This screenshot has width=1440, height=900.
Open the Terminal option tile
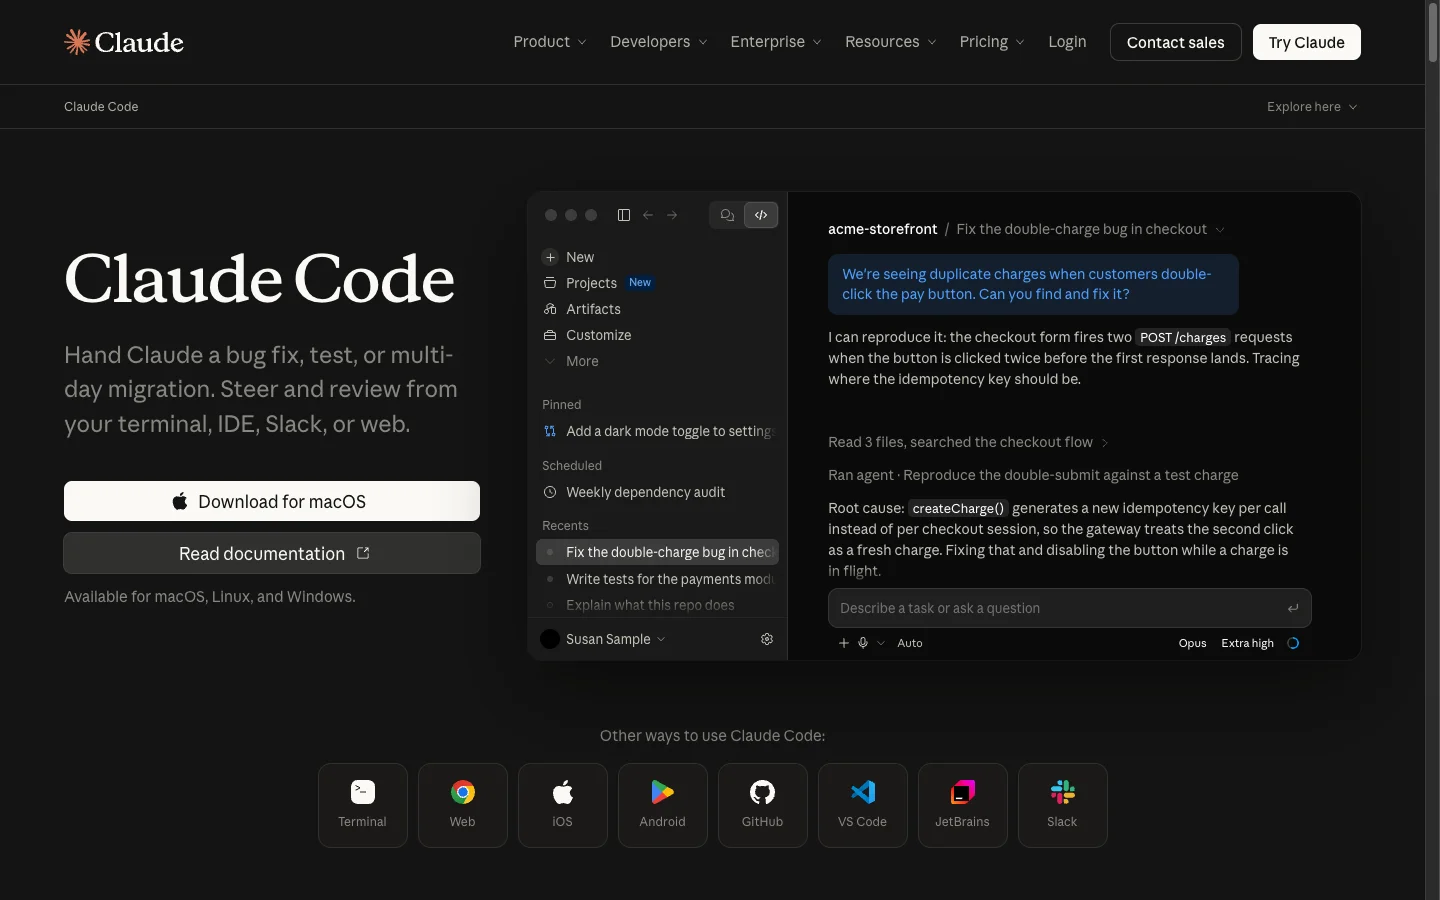coord(362,805)
